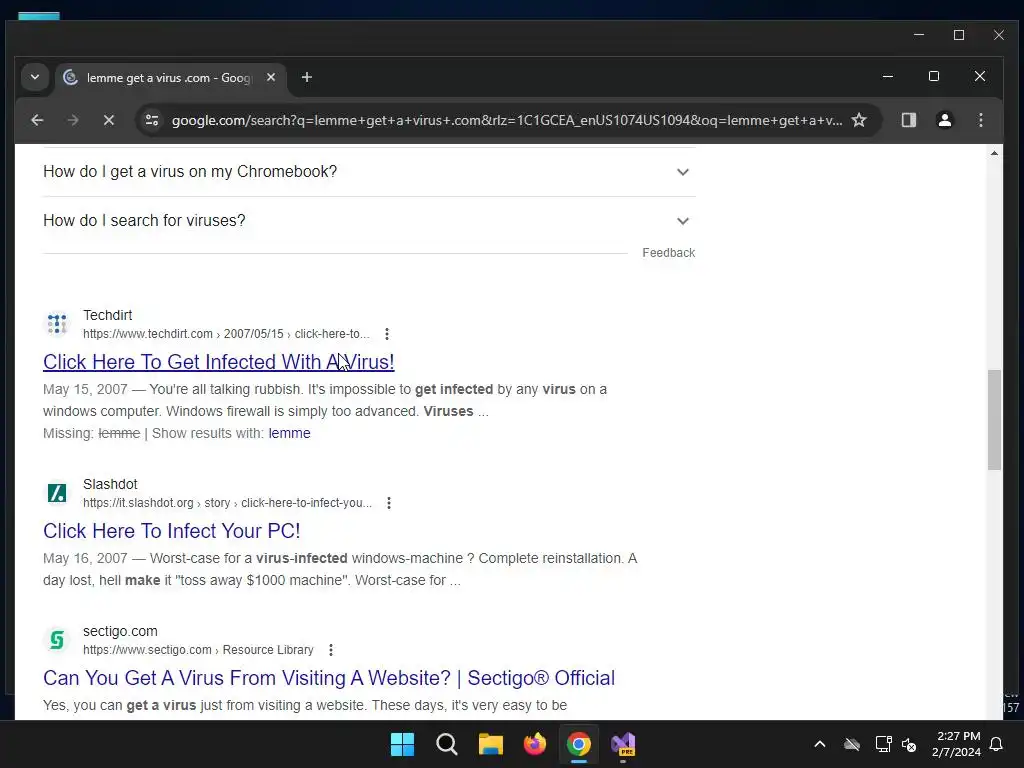Viewport: 1024px width, 768px height.
Task: Click the Slashdot site favicon
Action: (57, 493)
